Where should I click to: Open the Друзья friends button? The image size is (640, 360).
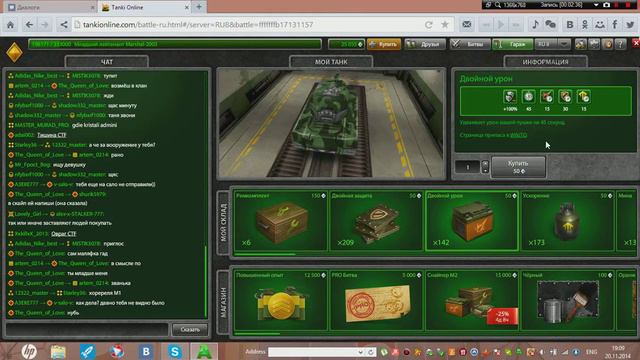424,44
